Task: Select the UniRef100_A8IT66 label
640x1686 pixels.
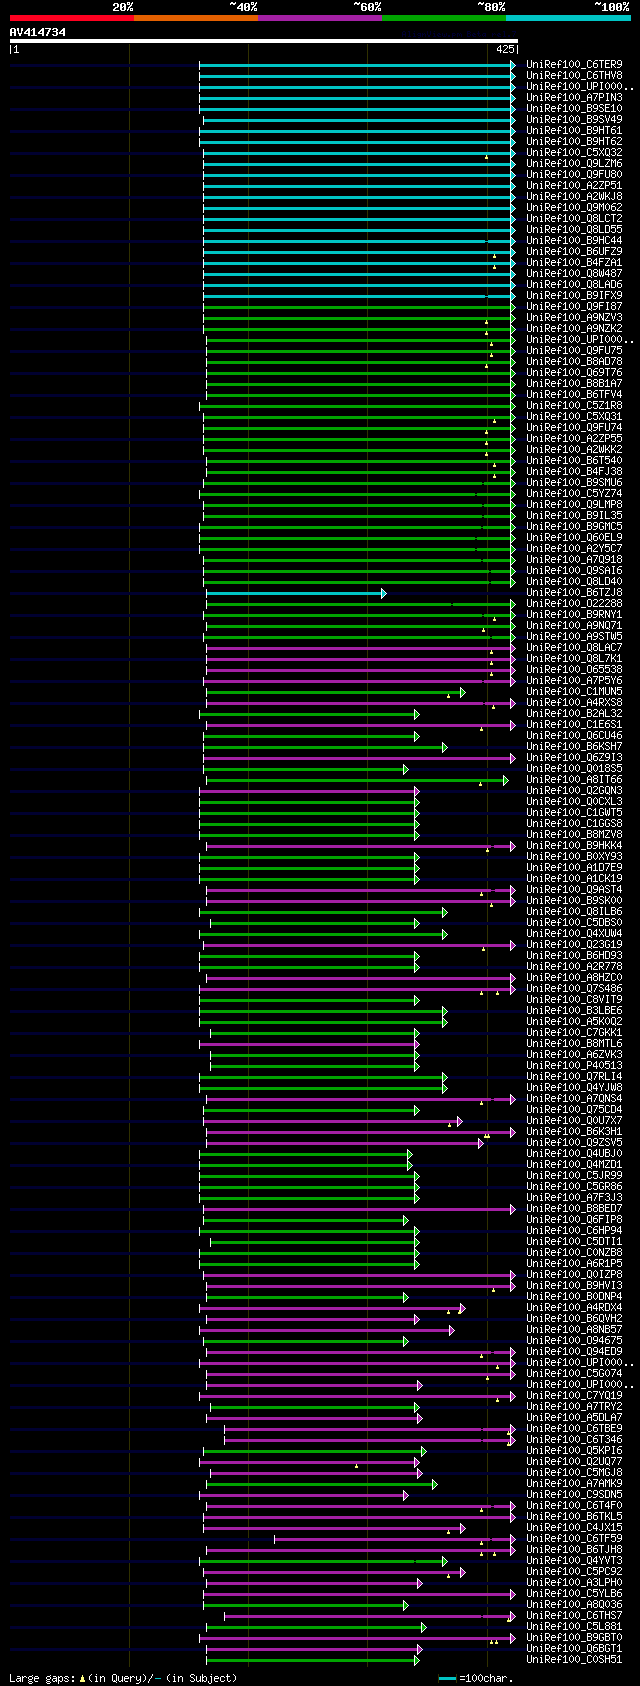Action: (574, 780)
